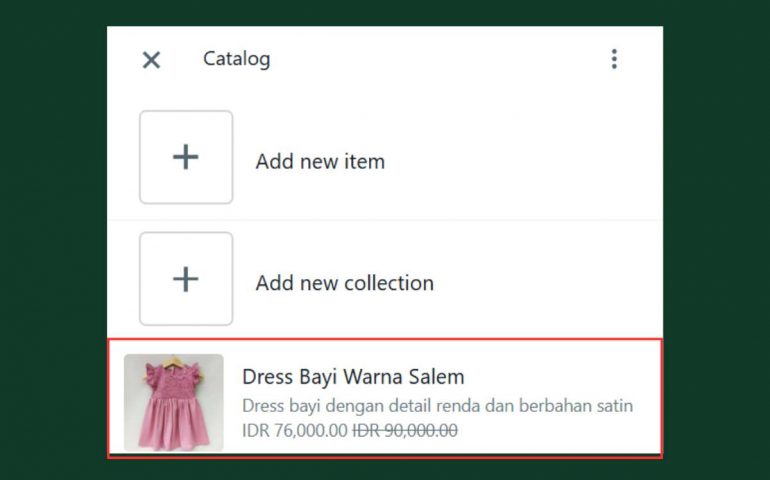Click the product description about renda and satin
The width and height of the screenshot is (770, 480).
point(437,406)
